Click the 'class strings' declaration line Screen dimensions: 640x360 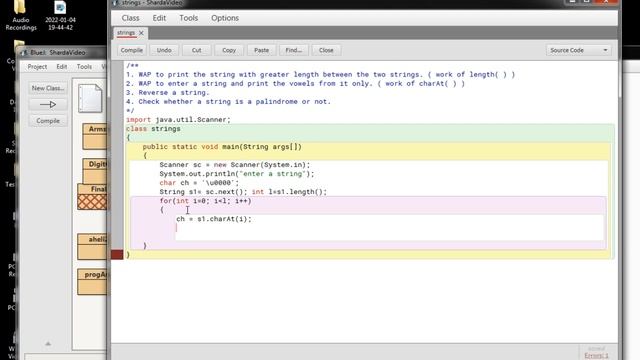pyautogui.click(x=153, y=129)
